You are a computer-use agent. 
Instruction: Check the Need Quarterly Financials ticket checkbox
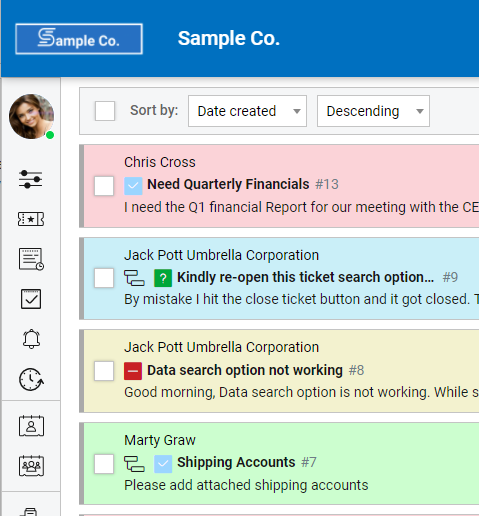(104, 186)
